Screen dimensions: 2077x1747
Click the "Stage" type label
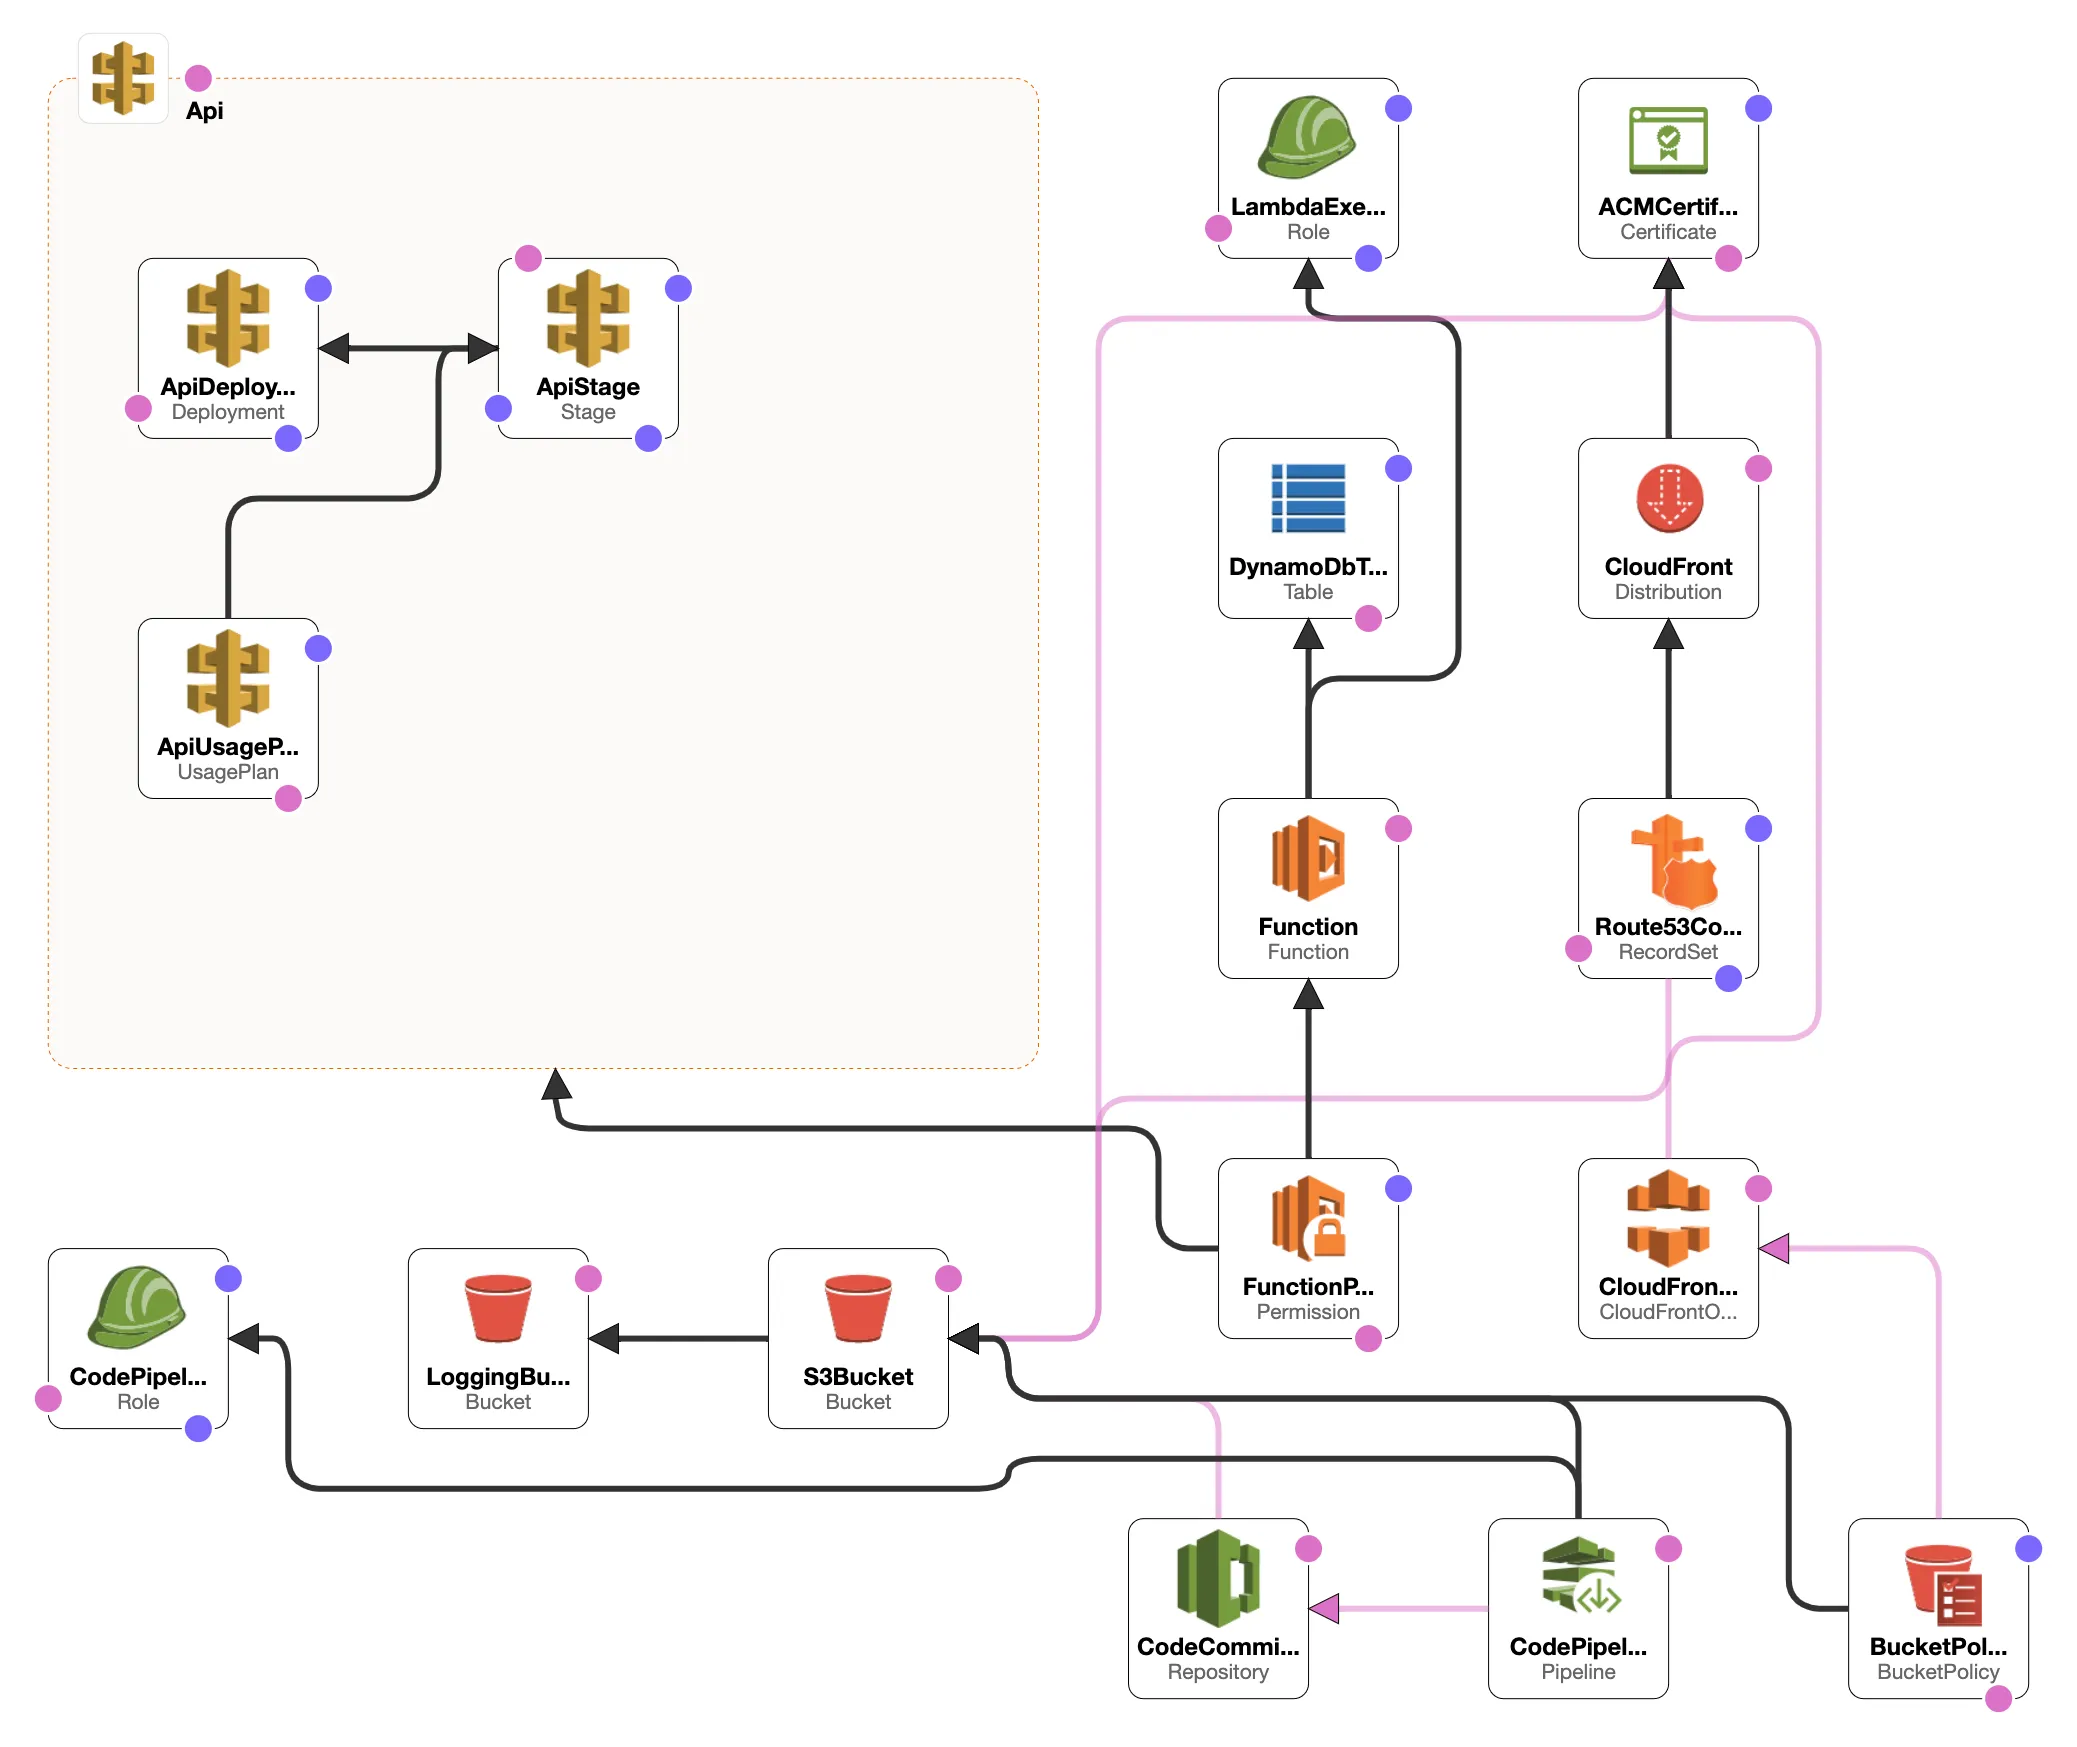pos(588,412)
